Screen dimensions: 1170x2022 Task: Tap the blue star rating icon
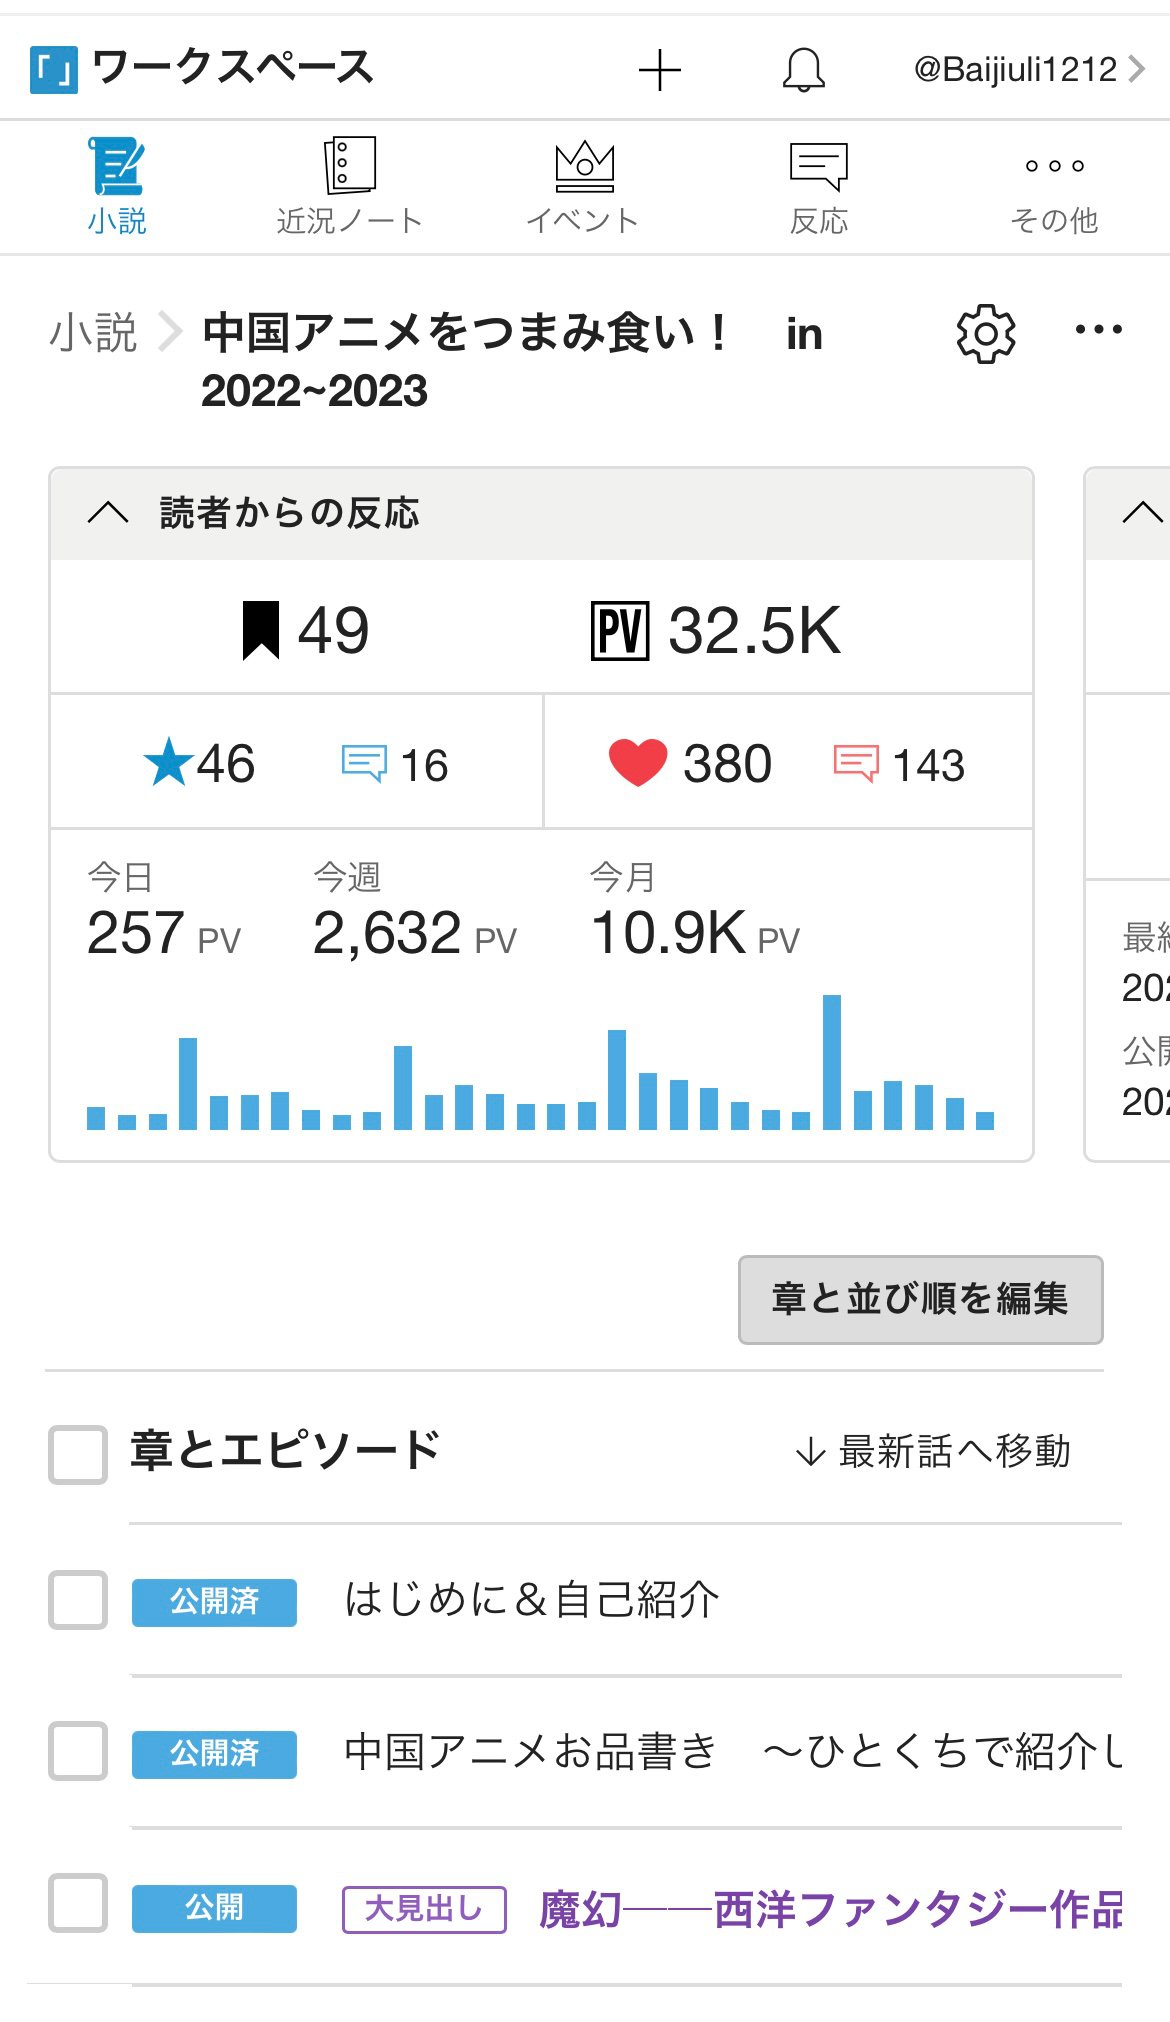click(168, 763)
